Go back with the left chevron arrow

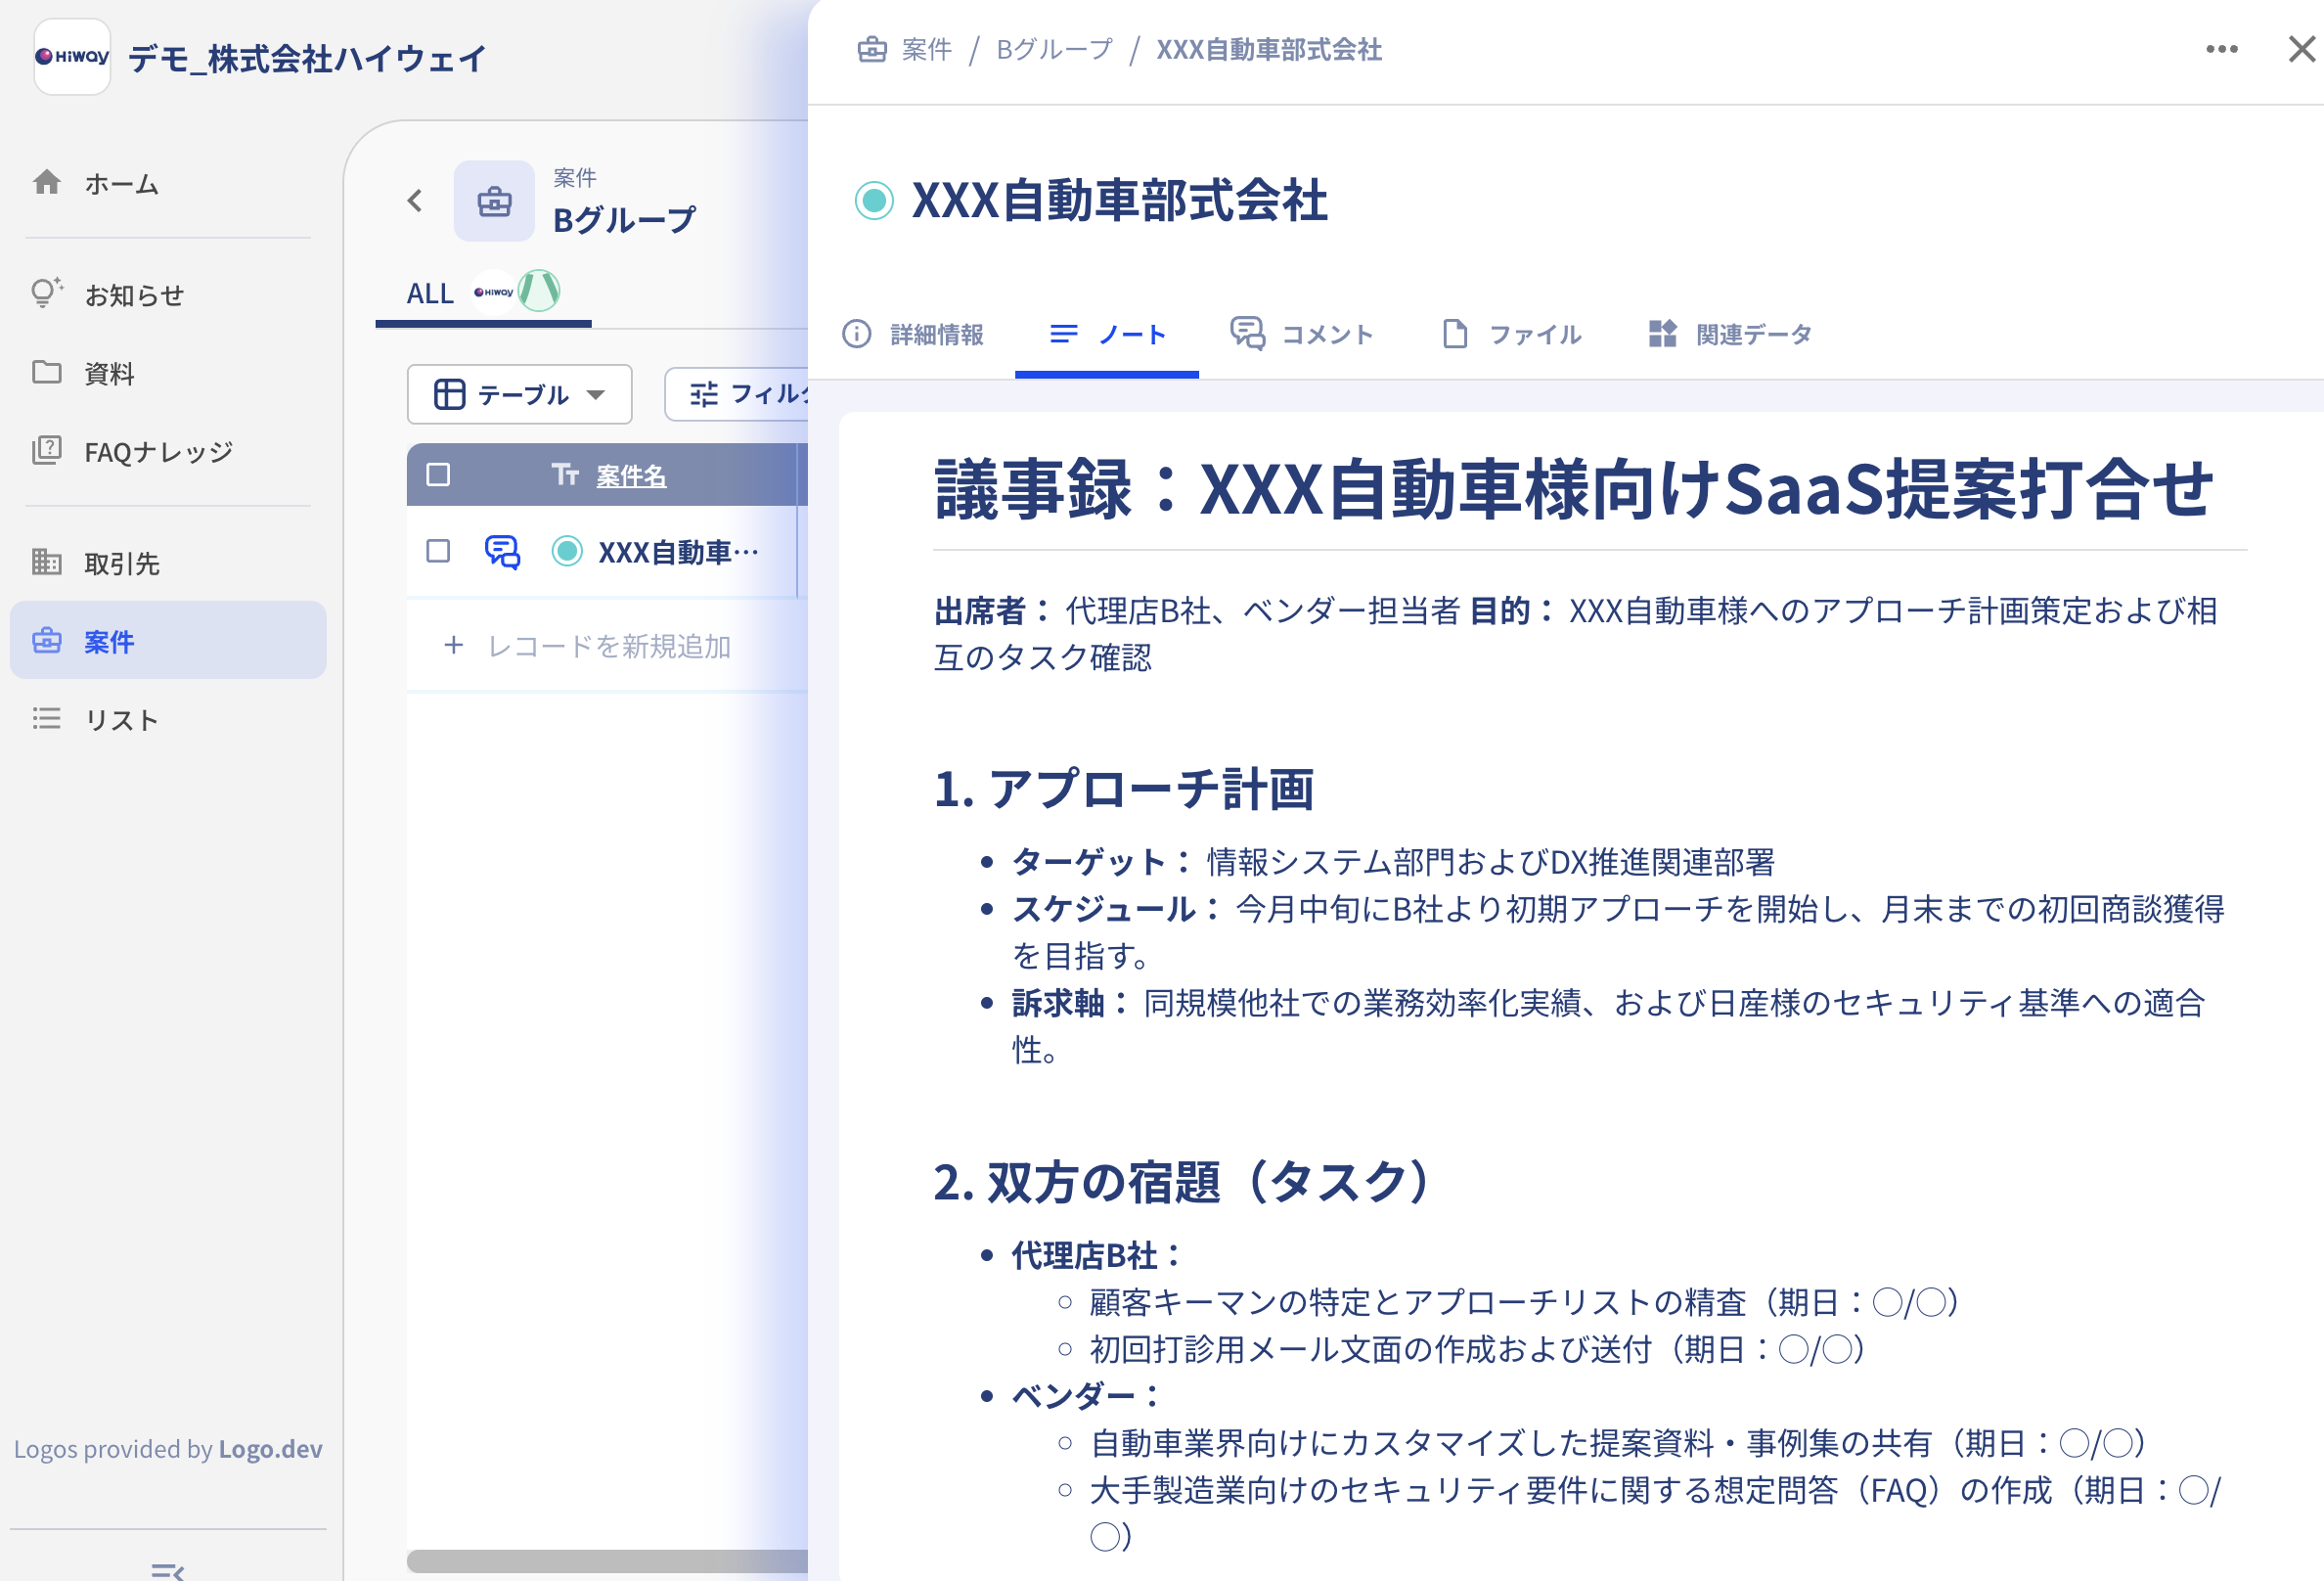pyautogui.click(x=415, y=201)
